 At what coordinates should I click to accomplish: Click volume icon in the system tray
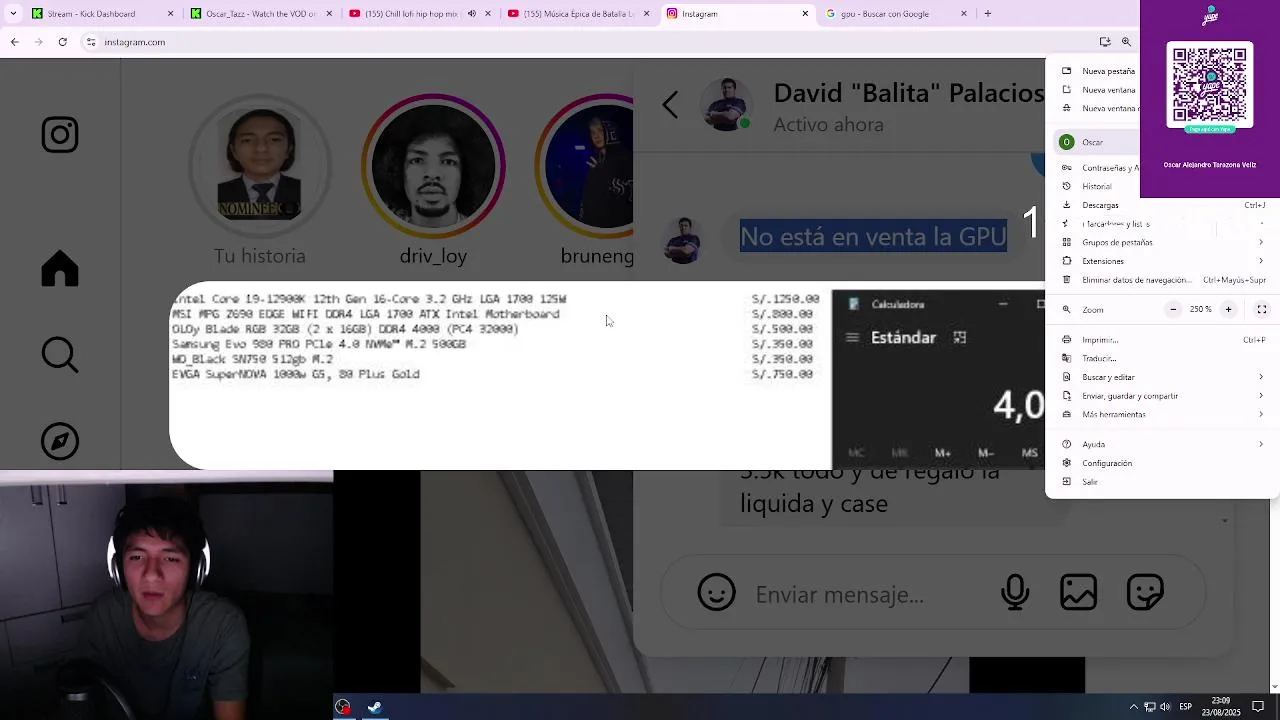click(x=1166, y=707)
